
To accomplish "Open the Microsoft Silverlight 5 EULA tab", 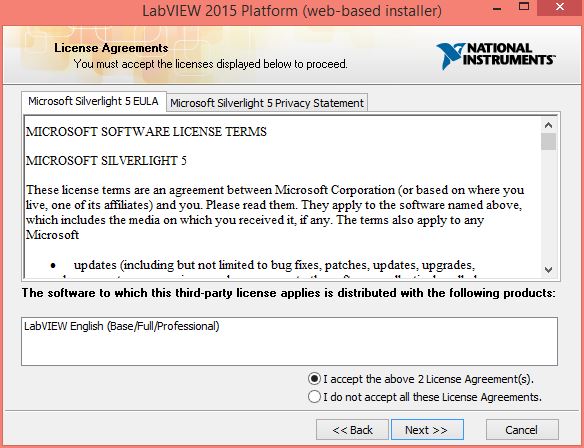I will pos(93,101).
